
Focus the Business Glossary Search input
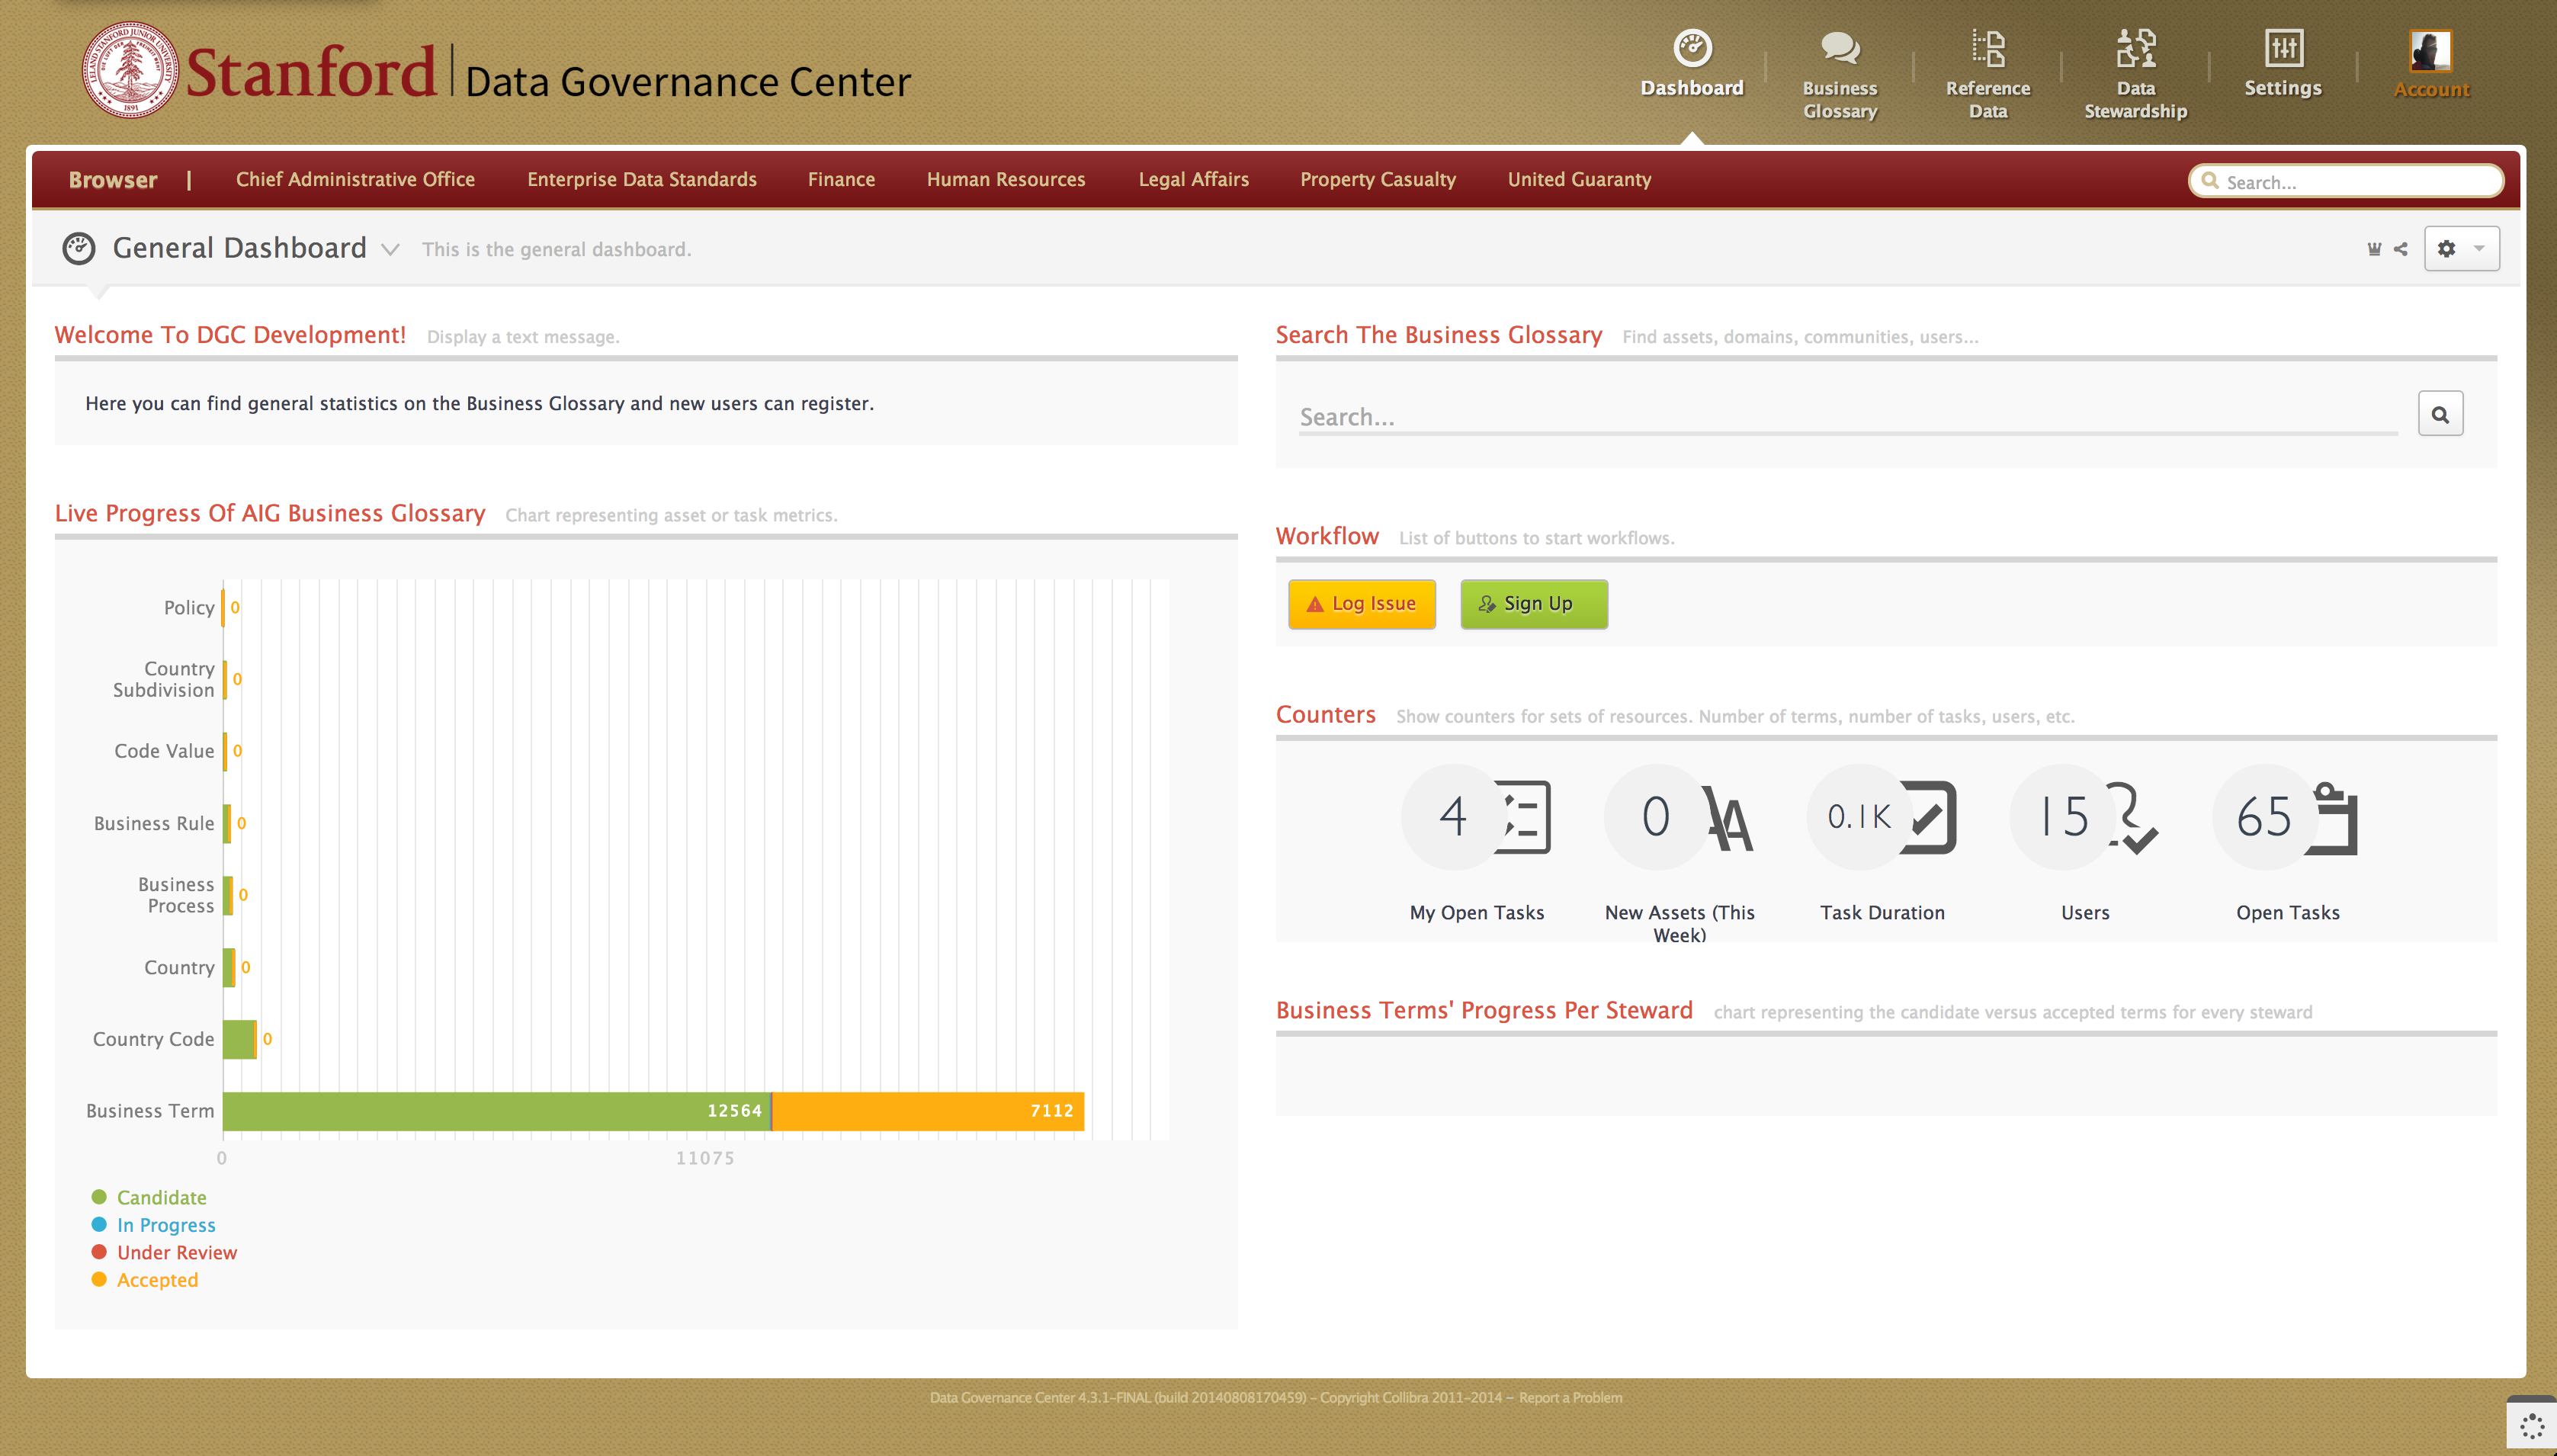coord(1847,417)
